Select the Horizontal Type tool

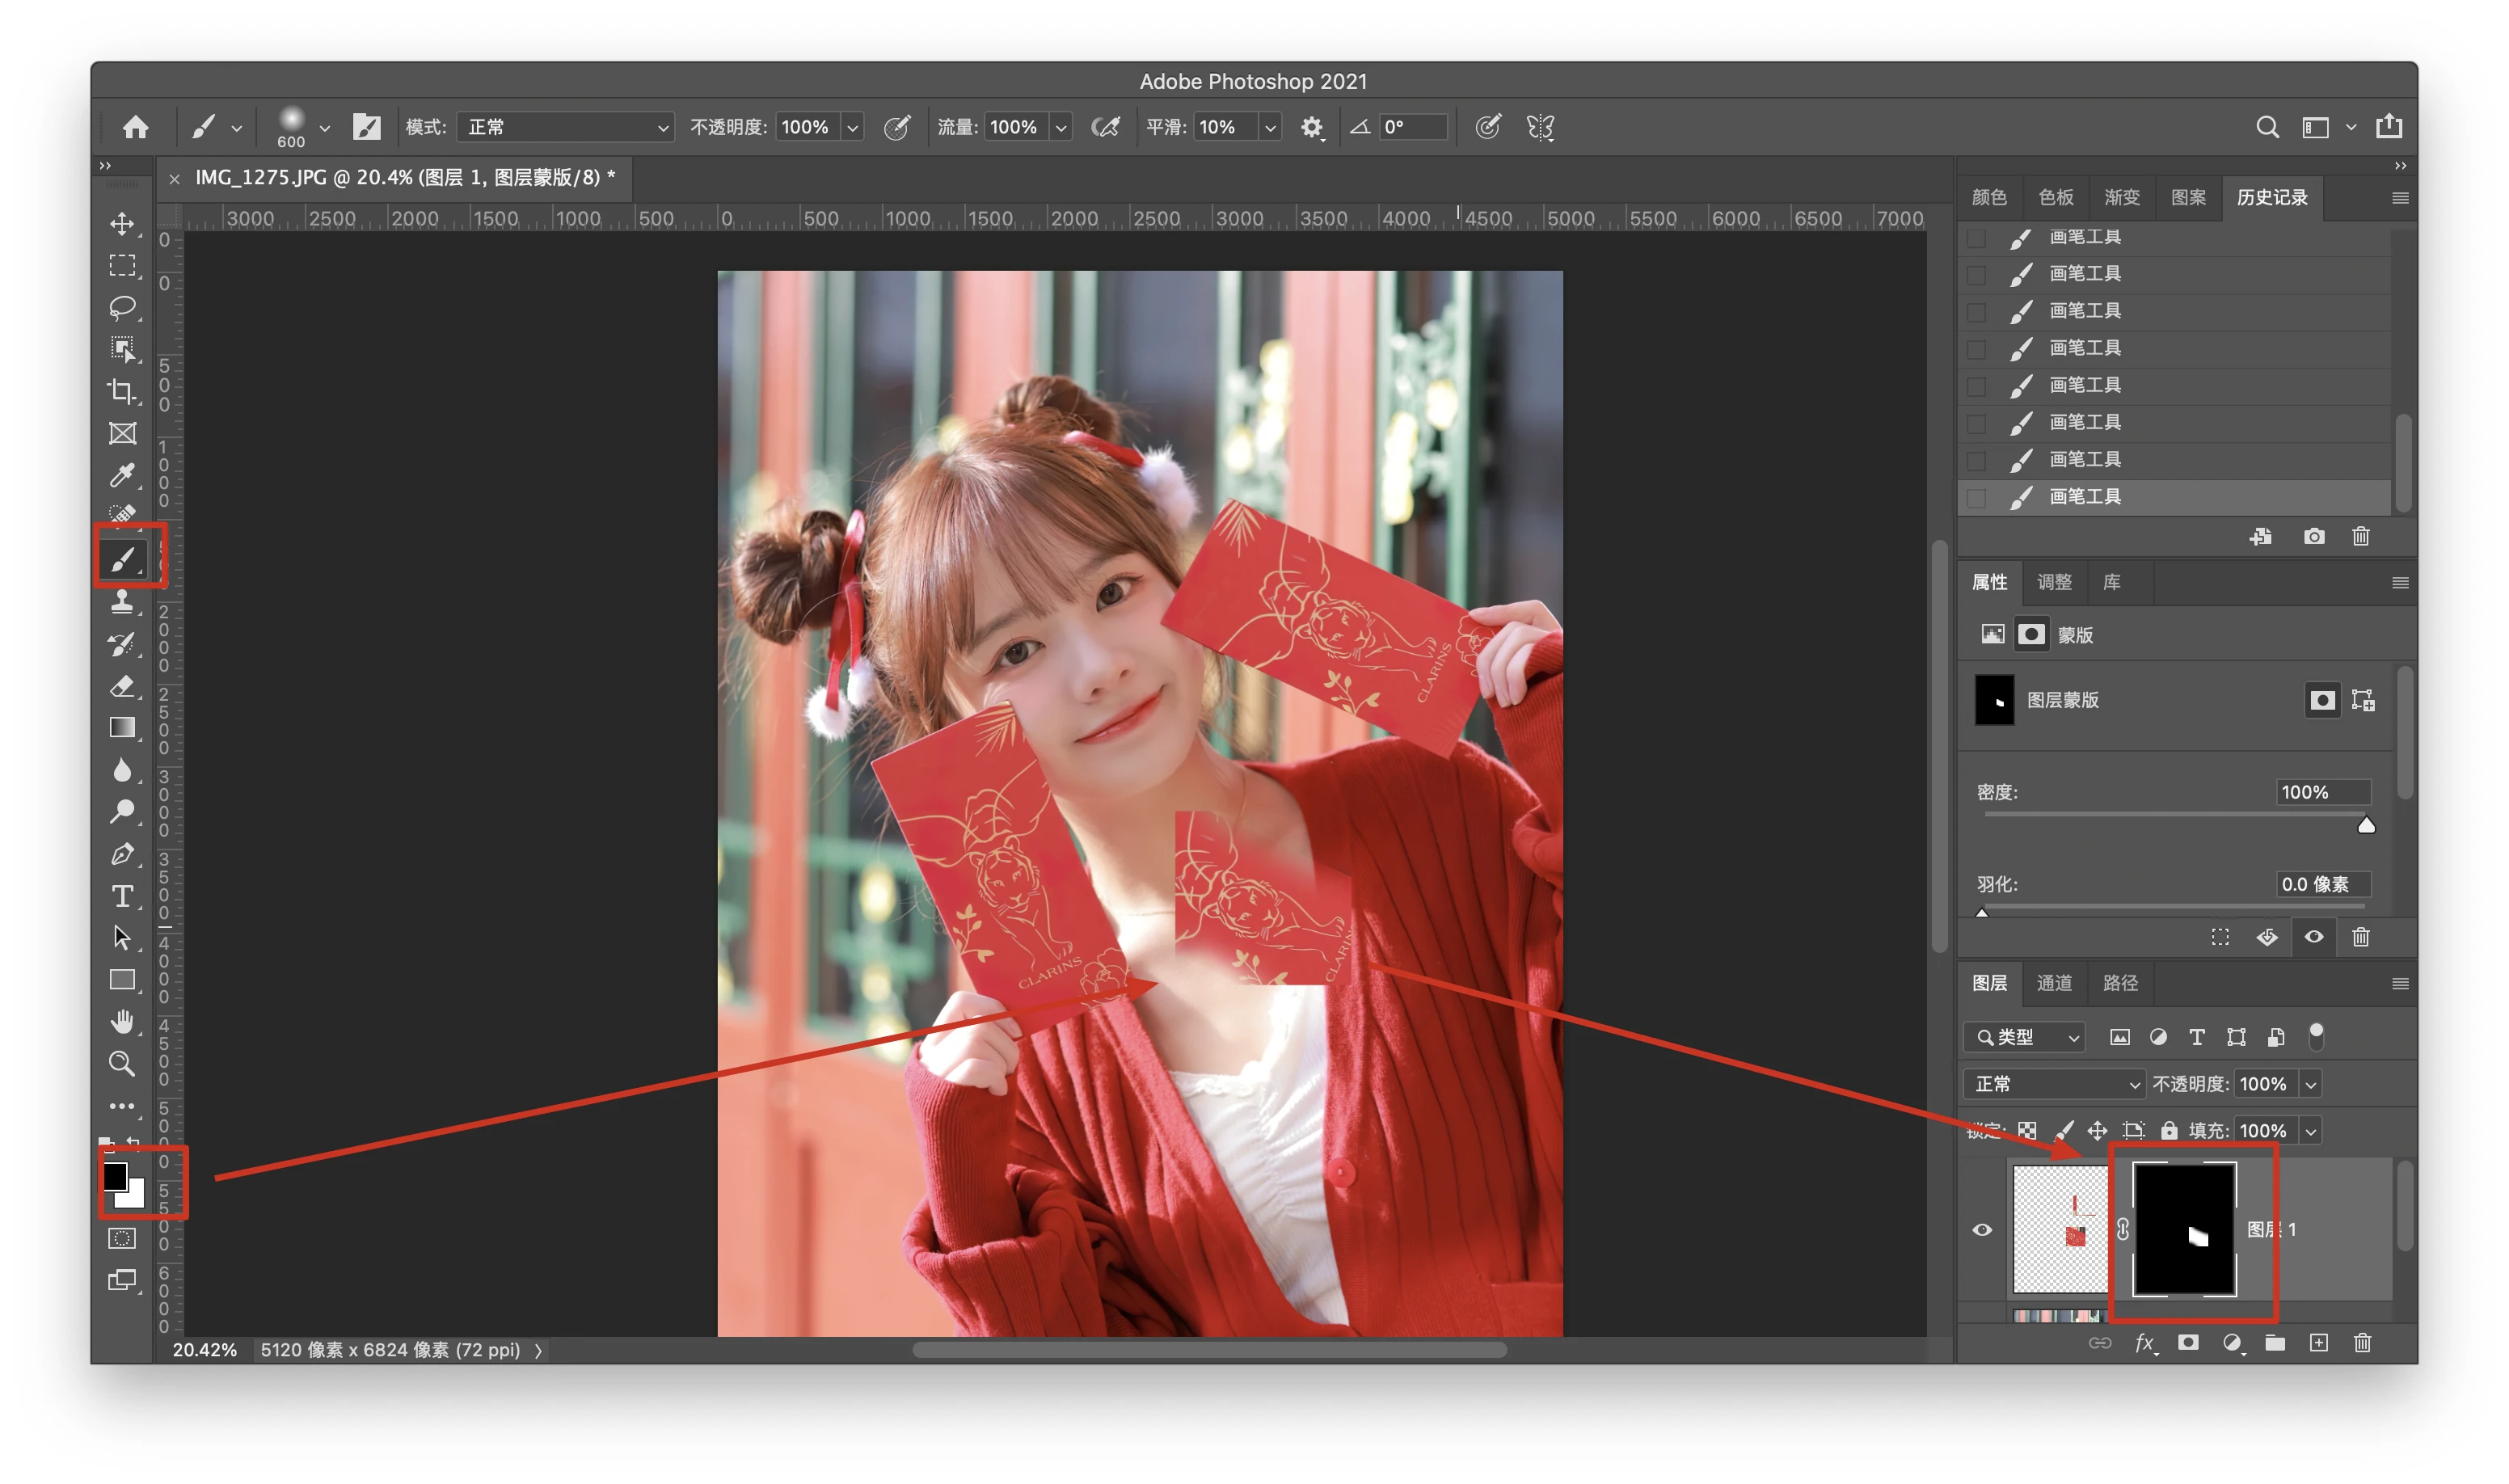pyautogui.click(x=122, y=896)
